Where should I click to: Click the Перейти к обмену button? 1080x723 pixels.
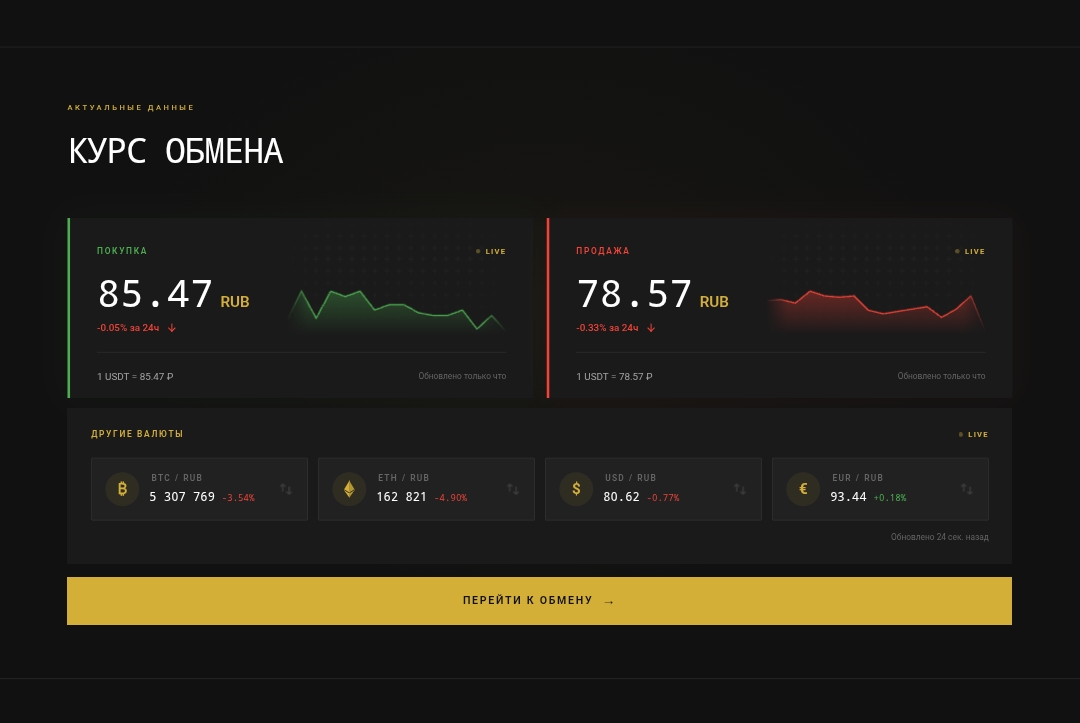(x=539, y=601)
